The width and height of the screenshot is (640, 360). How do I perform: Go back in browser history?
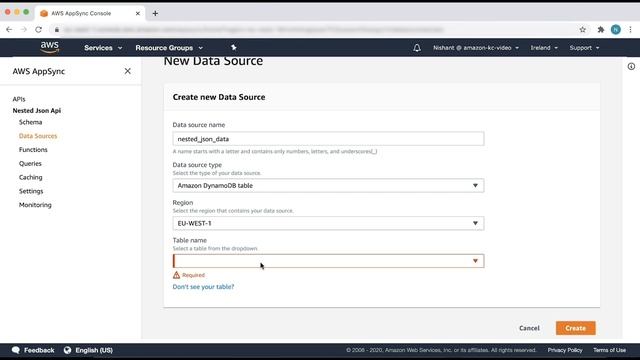[x=9, y=29]
